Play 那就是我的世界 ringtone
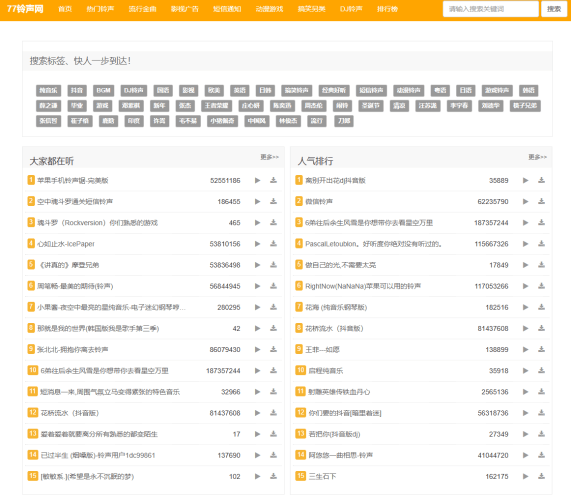This screenshot has height=500, width=571. [x=257, y=328]
